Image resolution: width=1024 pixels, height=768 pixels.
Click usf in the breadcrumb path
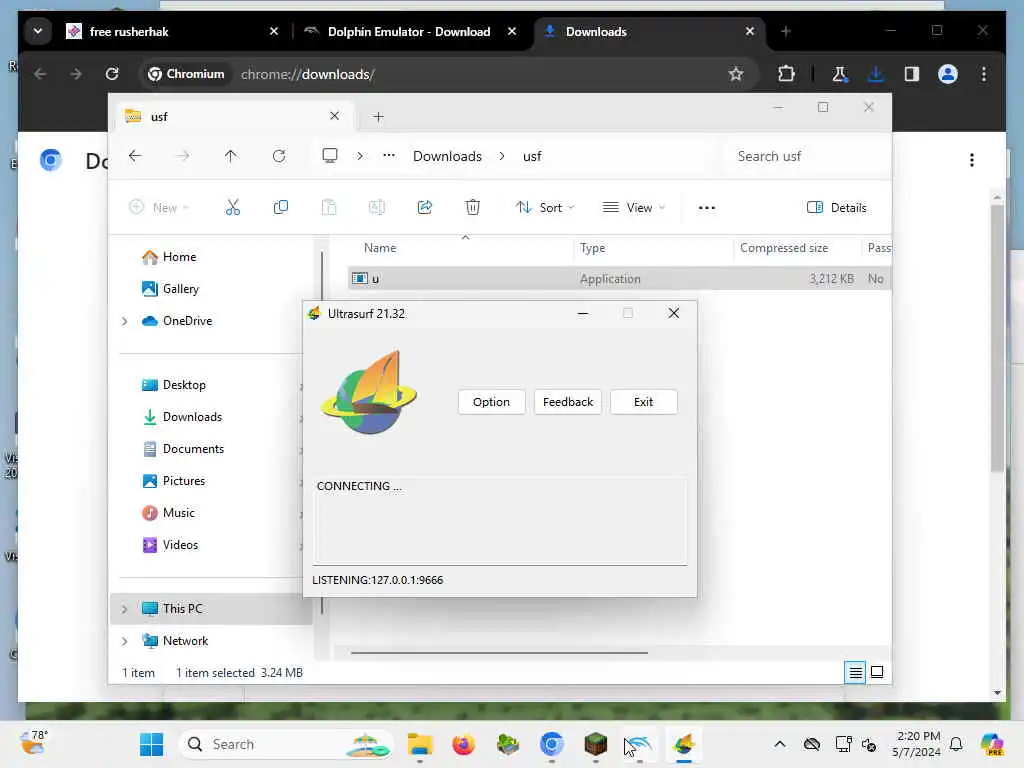[x=532, y=156]
